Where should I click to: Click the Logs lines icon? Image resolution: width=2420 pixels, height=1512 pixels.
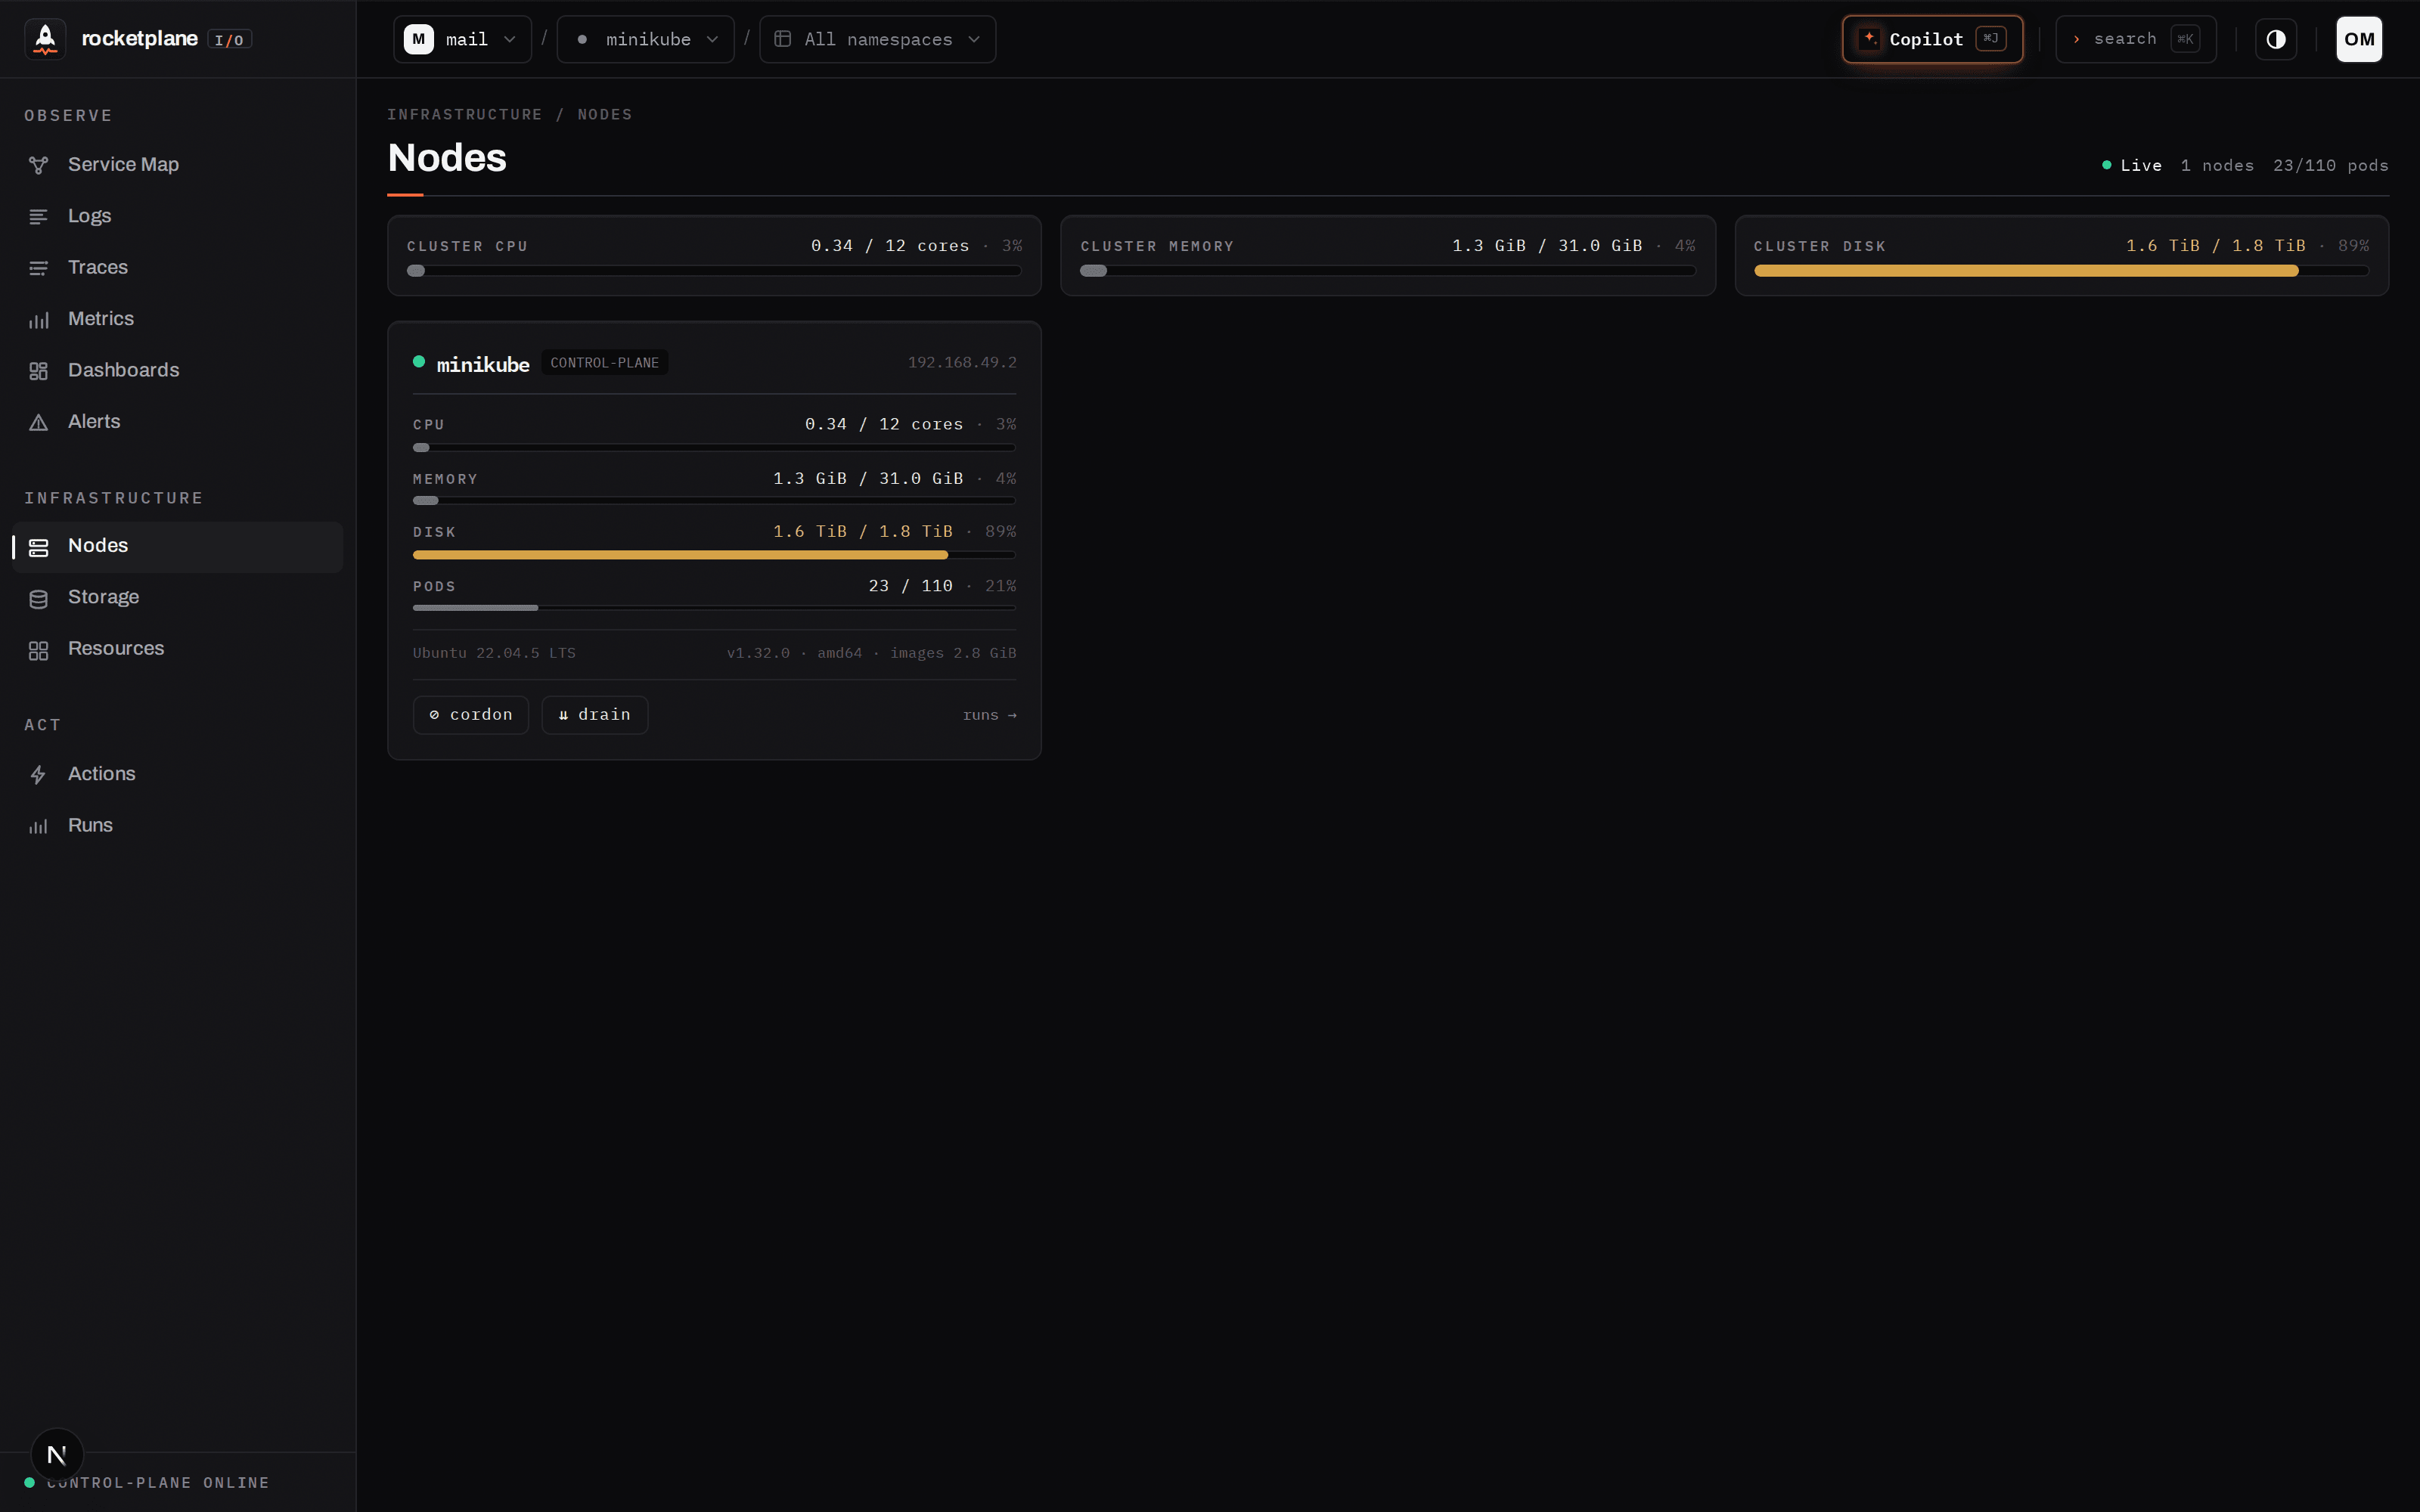(x=38, y=217)
